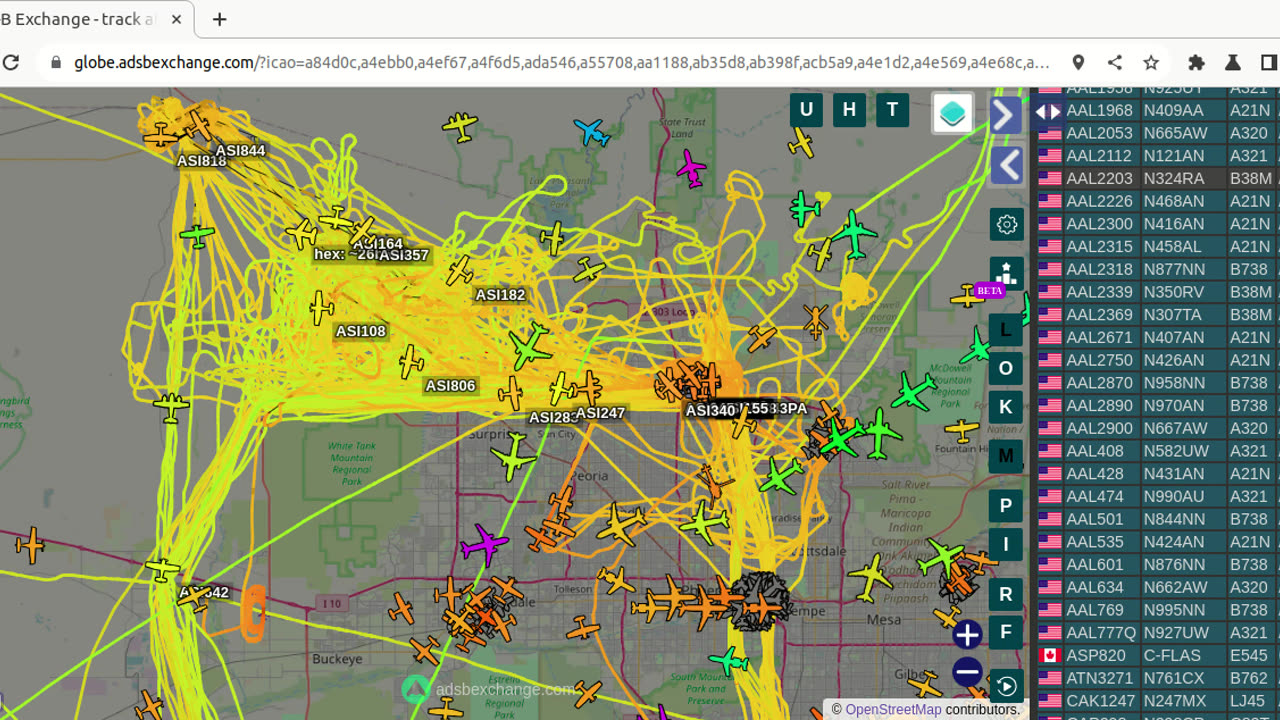Viewport: 1280px width, 720px height.
Task: Open the BETA statistics podium icon
Action: tap(1006, 273)
